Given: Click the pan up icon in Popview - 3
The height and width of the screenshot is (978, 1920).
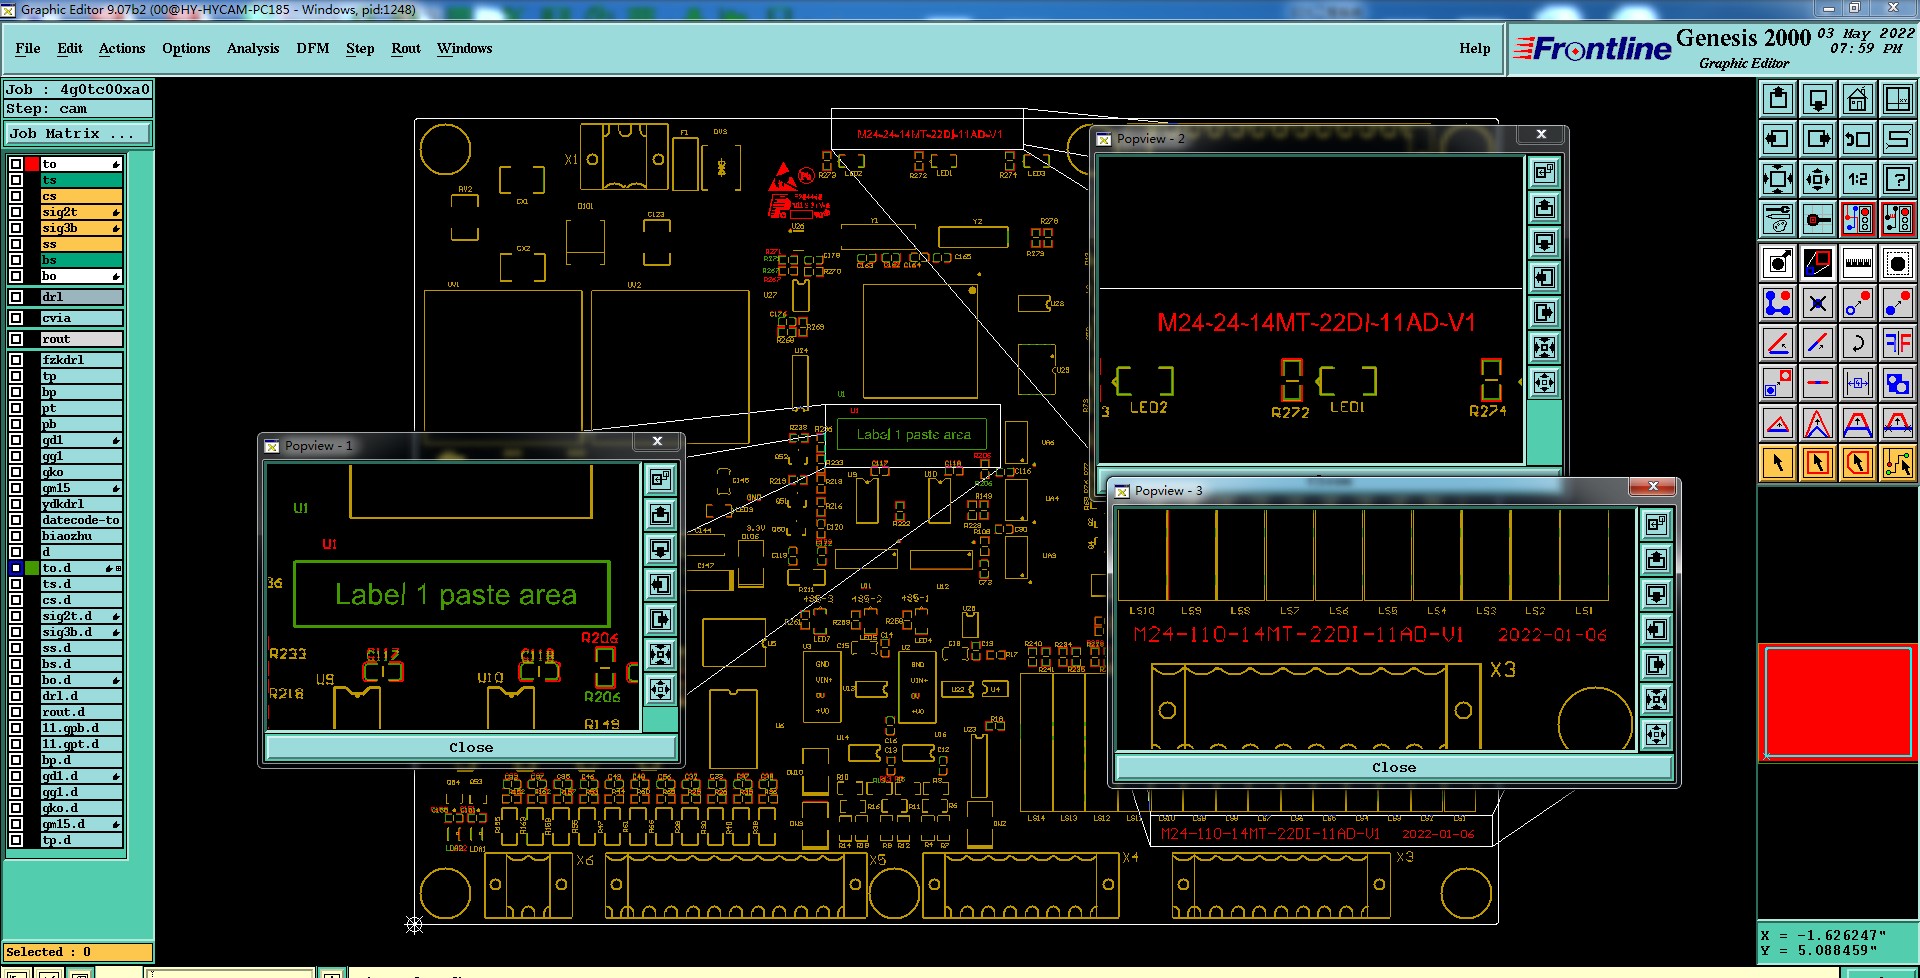Looking at the screenshot, I should tap(1656, 560).
